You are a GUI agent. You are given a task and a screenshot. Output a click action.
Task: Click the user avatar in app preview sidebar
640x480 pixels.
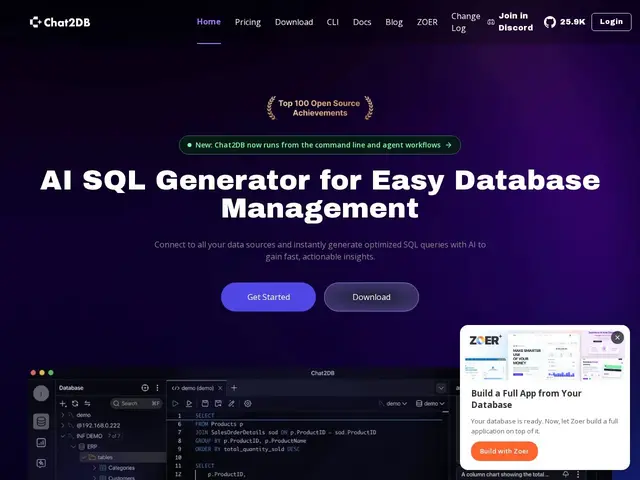41,393
